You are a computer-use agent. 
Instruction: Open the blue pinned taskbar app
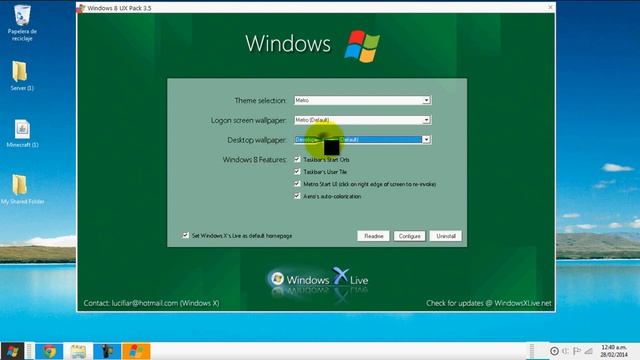coord(107,351)
